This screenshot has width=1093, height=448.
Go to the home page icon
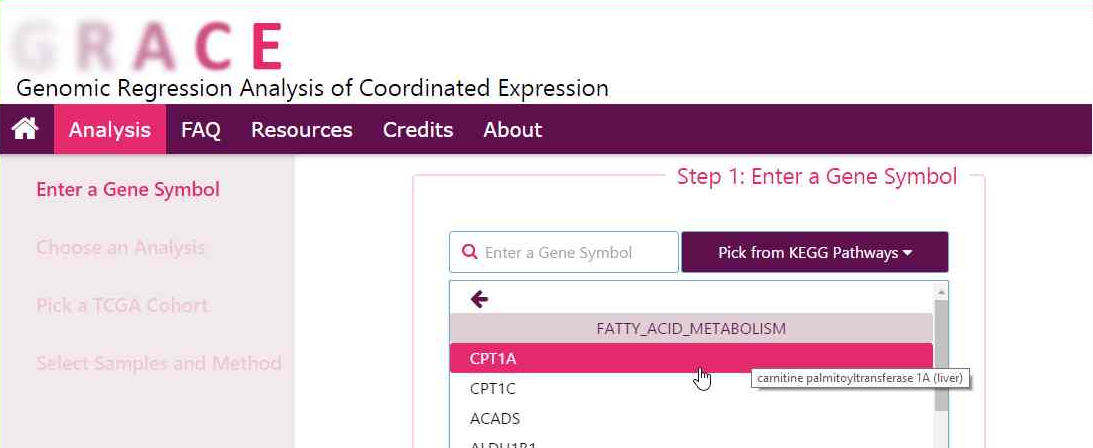coord(25,129)
